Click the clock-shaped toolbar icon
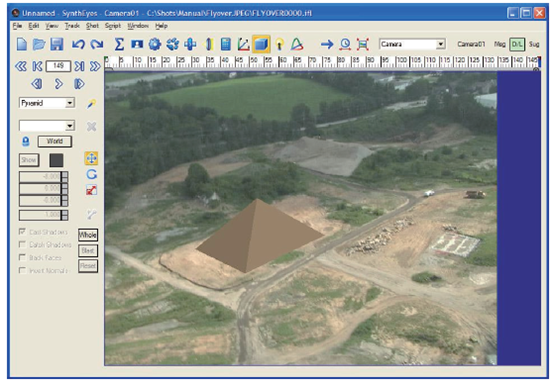 [x=345, y=45]
